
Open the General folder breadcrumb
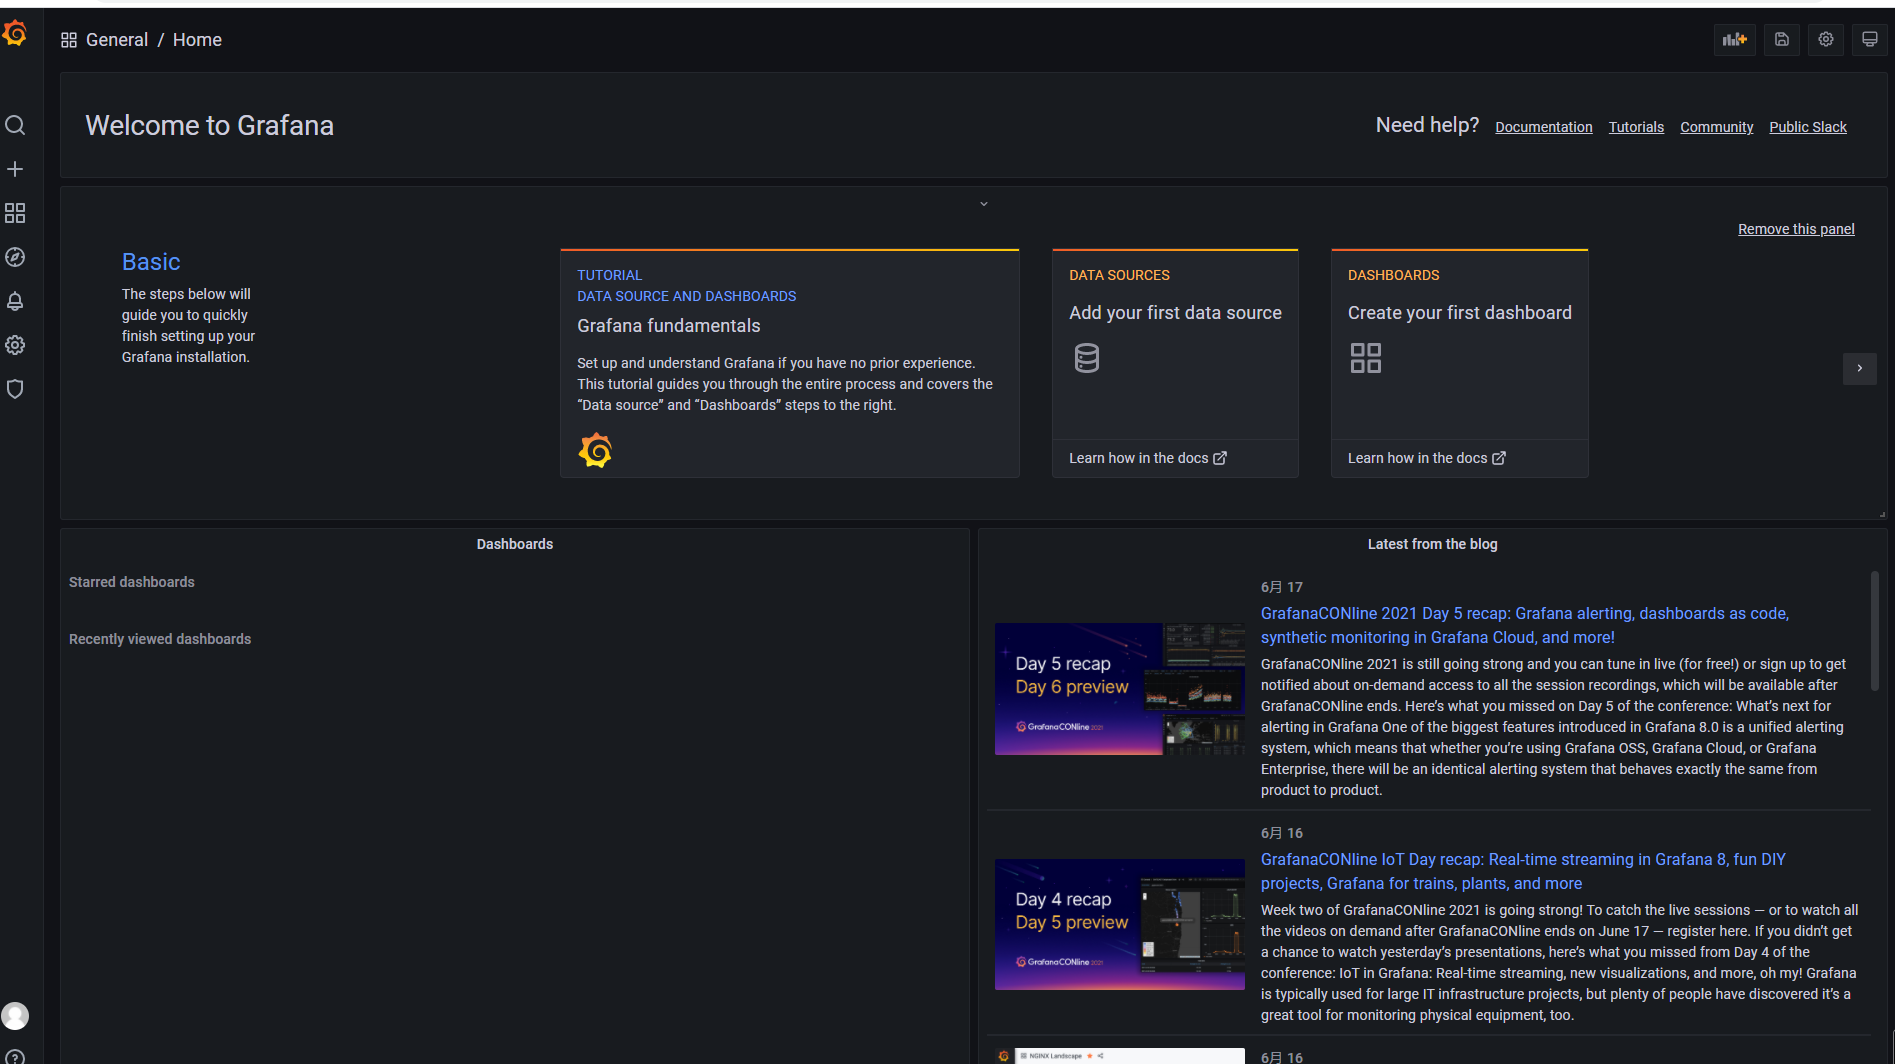click(117, 40)
